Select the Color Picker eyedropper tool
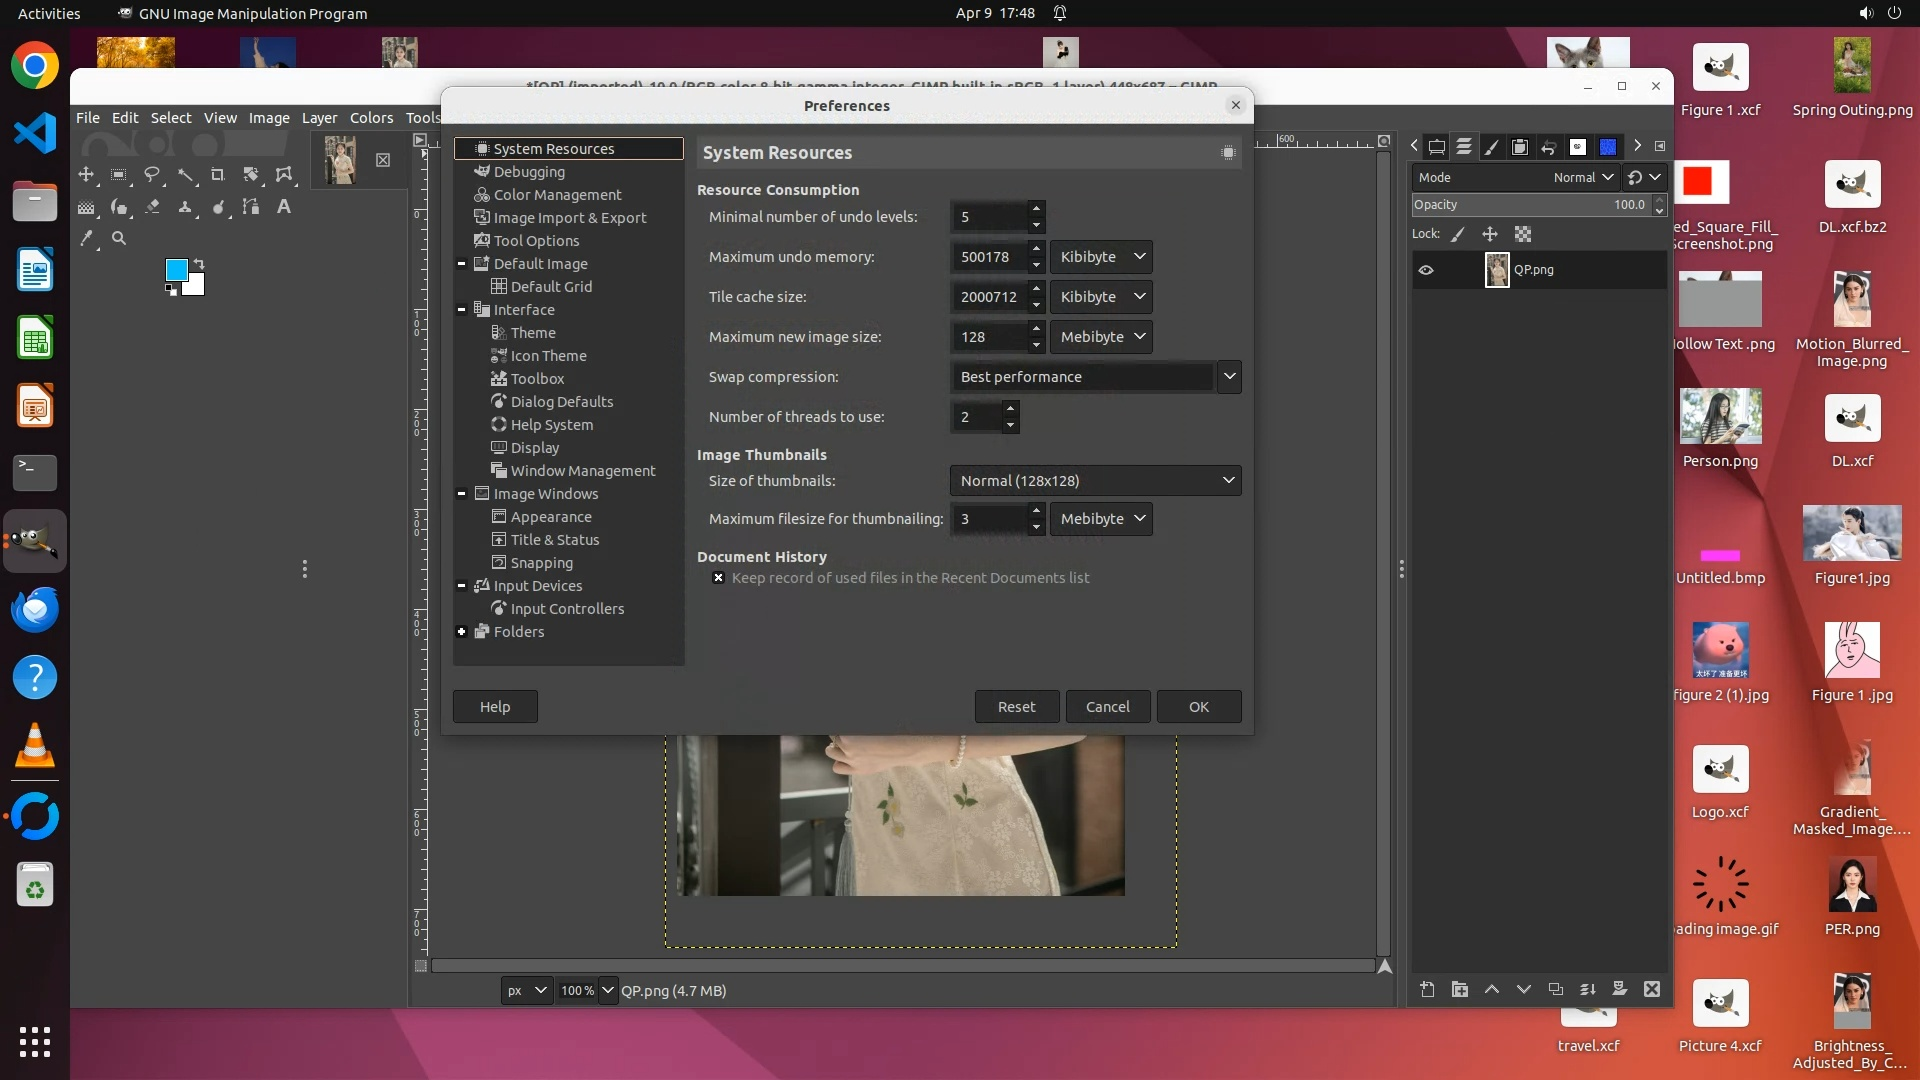This screenshot has height=1080, width=1920. point(86,239)
